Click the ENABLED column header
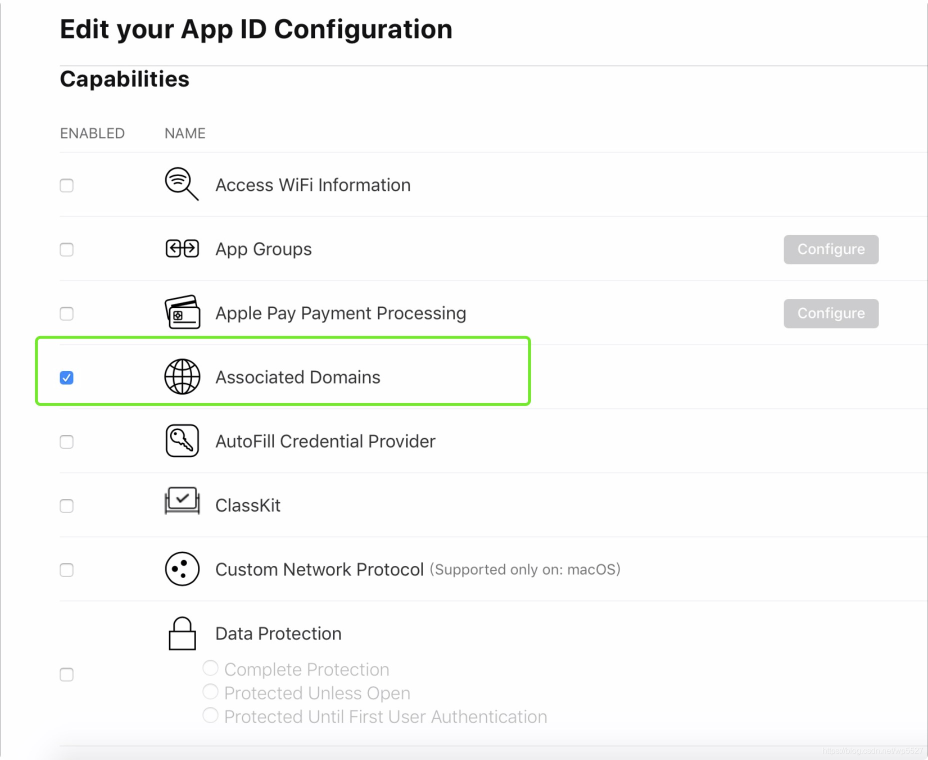 (x=92, y=133)
